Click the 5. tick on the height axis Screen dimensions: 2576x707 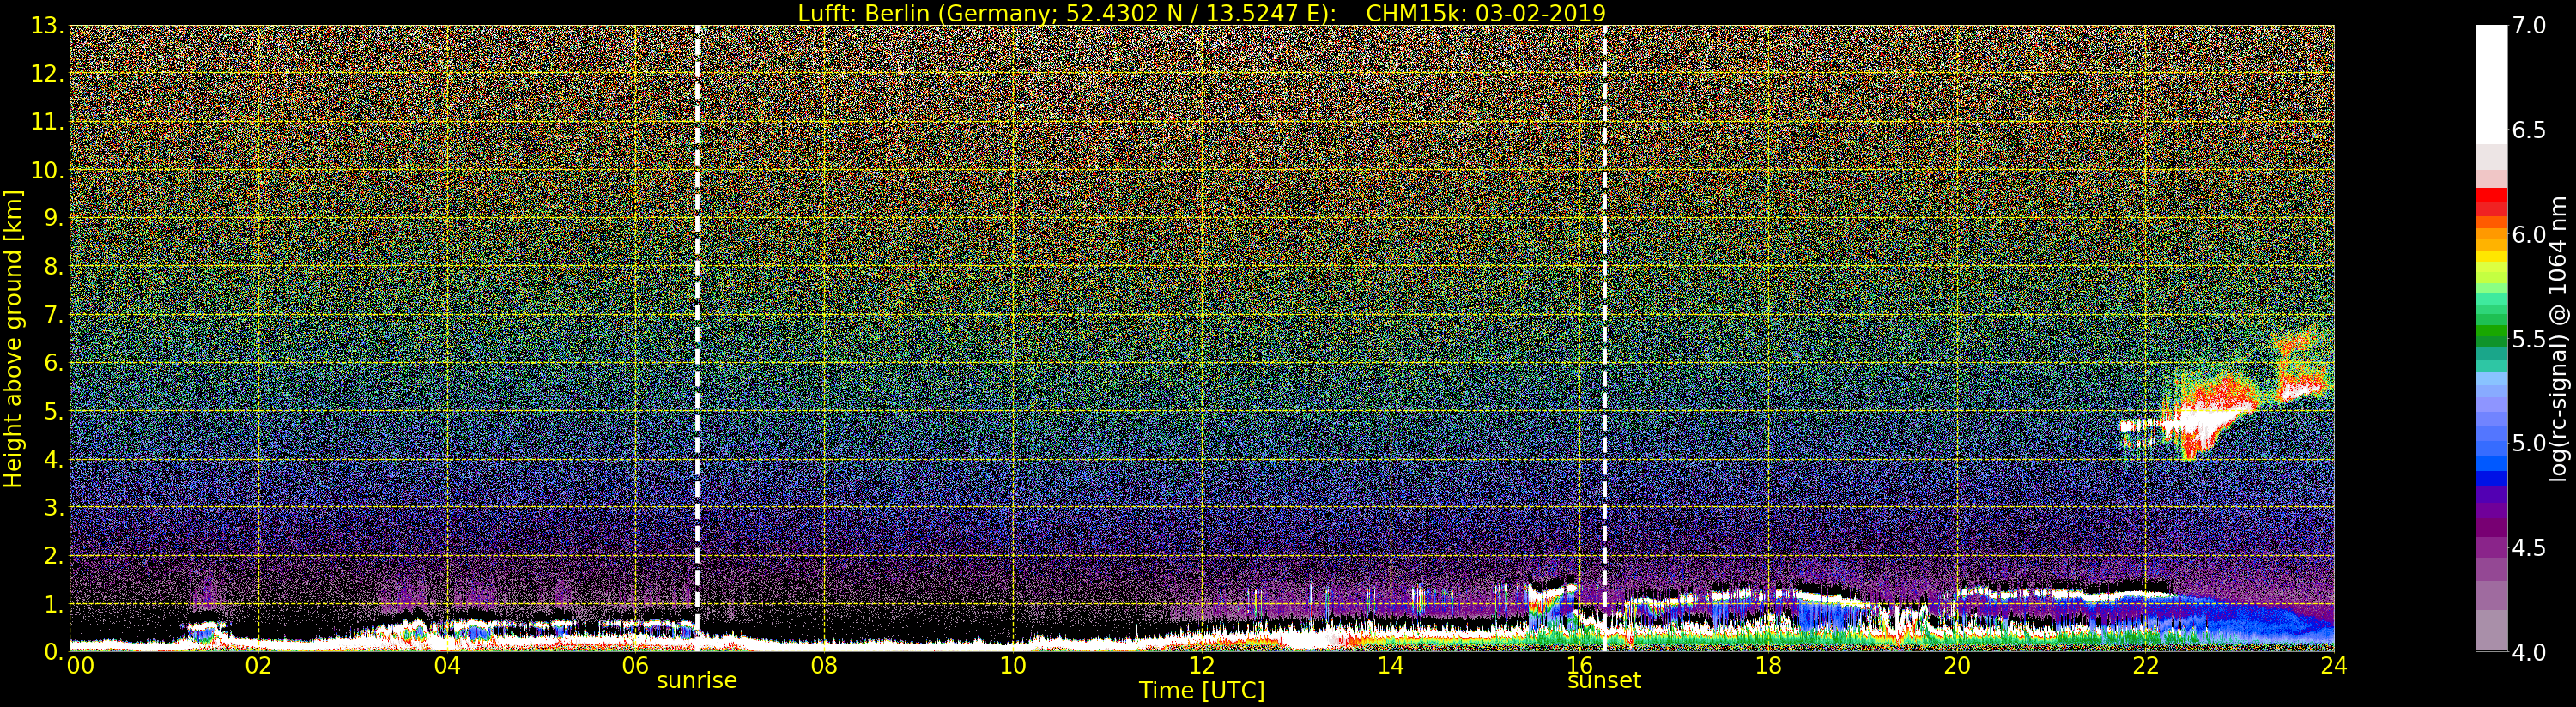[x=52, y=411]
